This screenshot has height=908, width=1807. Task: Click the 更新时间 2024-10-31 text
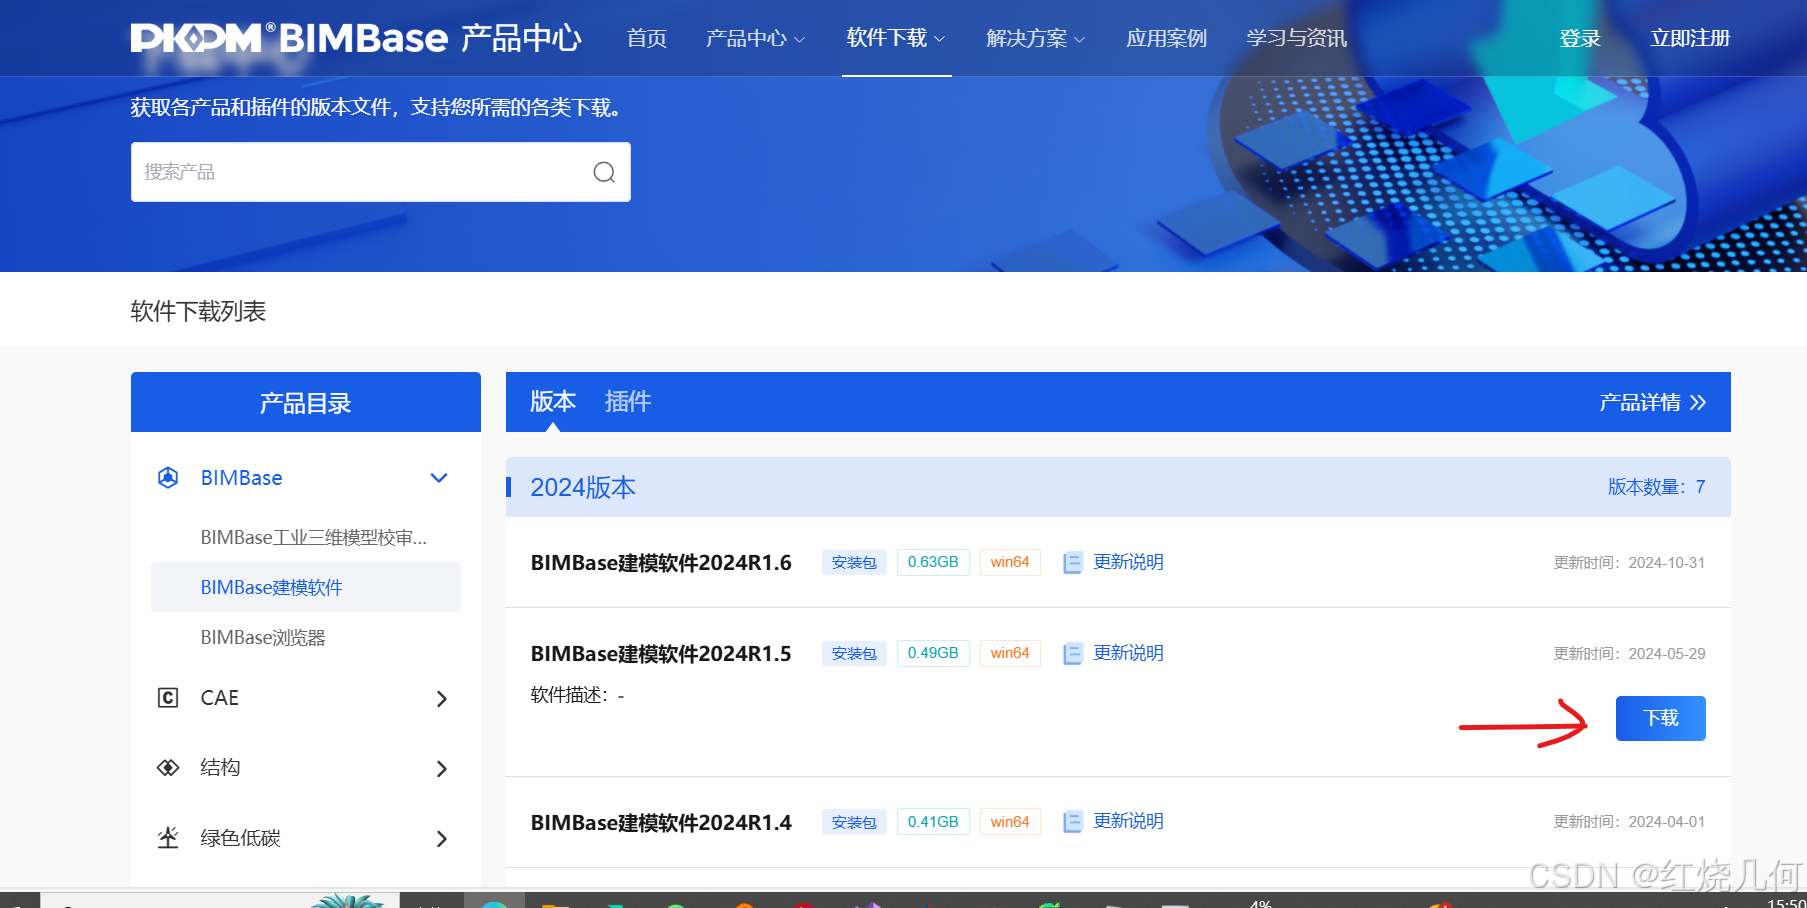click(1629, 563)
